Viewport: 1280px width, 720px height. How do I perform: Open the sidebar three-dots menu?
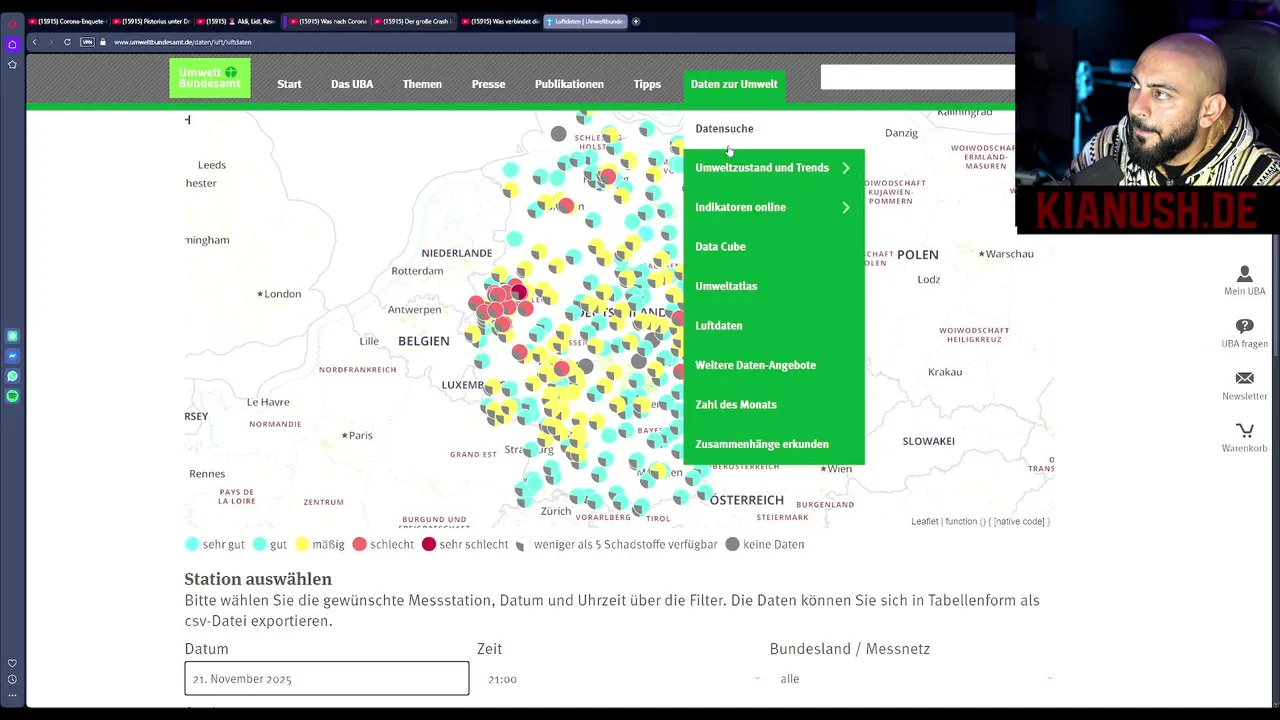(x=12, y=697)
